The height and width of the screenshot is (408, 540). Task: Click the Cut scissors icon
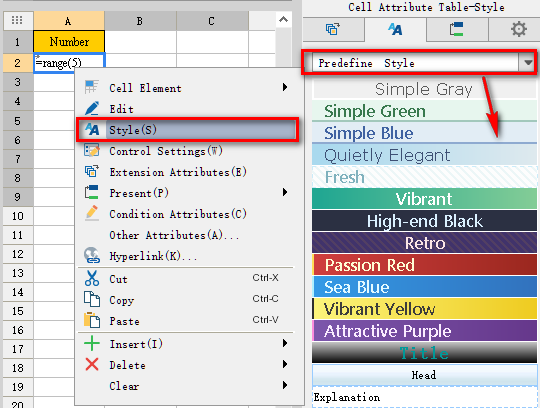point(92,278)
